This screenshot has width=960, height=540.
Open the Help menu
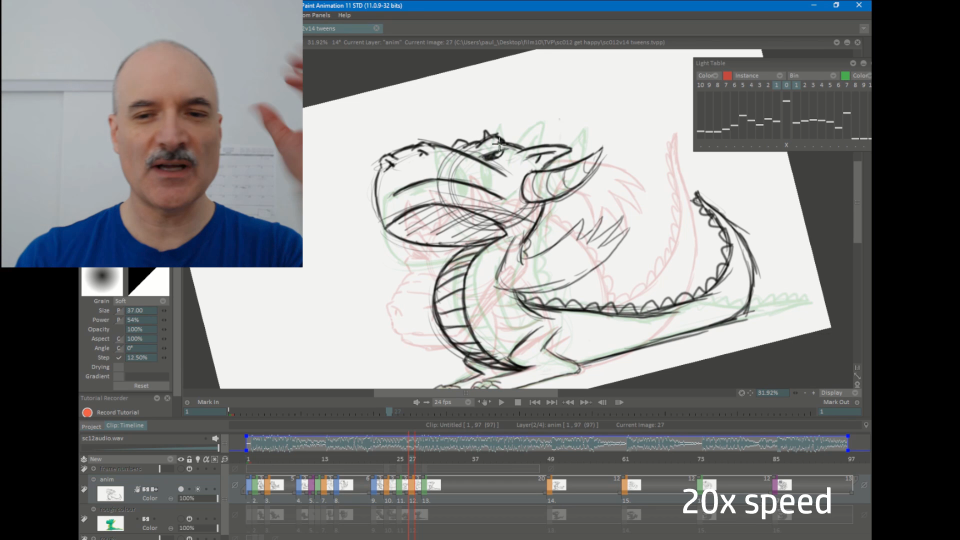point(345,15)
